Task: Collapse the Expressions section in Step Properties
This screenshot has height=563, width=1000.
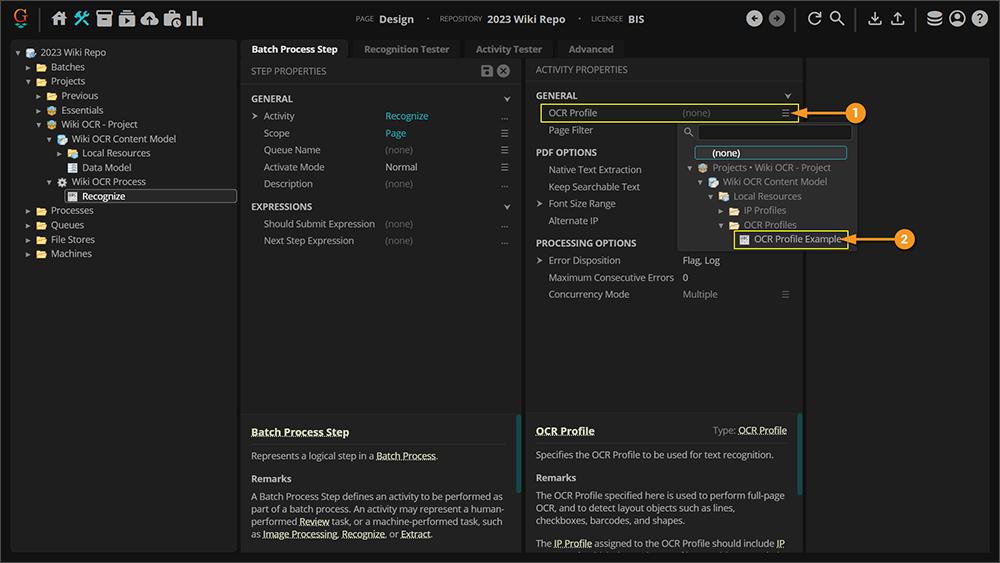Action: pyautogui.click(x=507, y=207)
